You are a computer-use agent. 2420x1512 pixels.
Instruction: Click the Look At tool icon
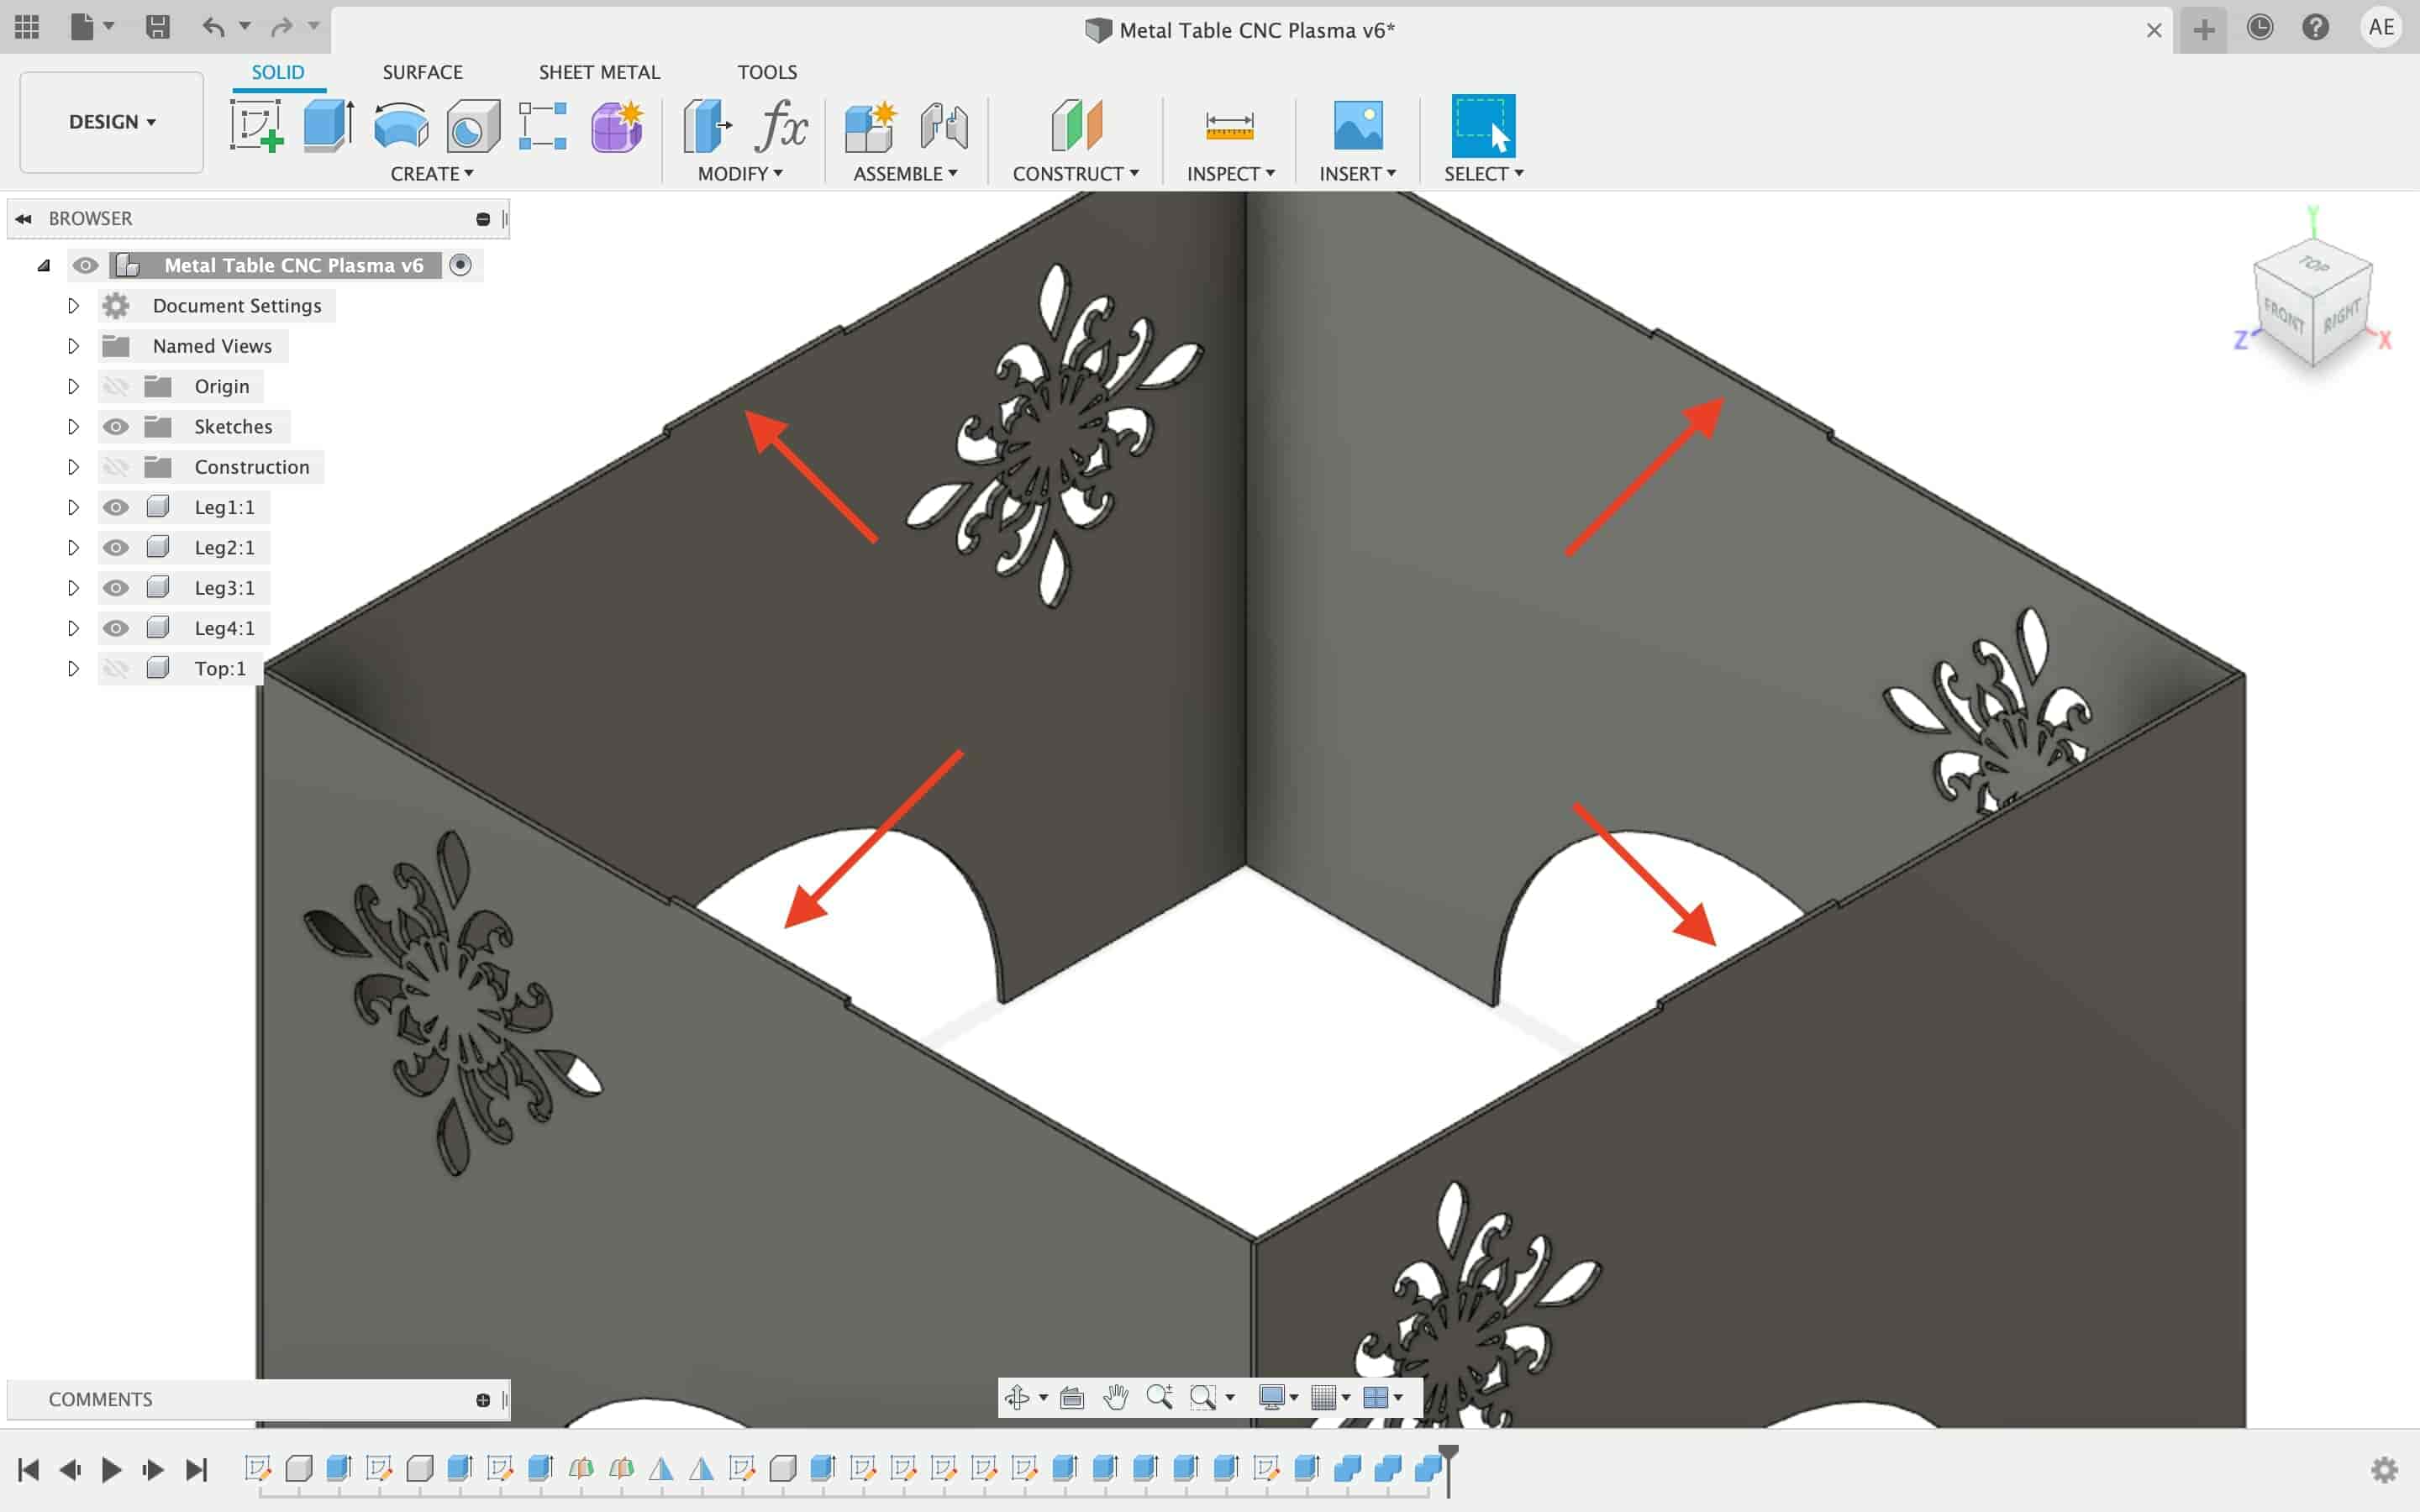(x=1072, y=1397)
